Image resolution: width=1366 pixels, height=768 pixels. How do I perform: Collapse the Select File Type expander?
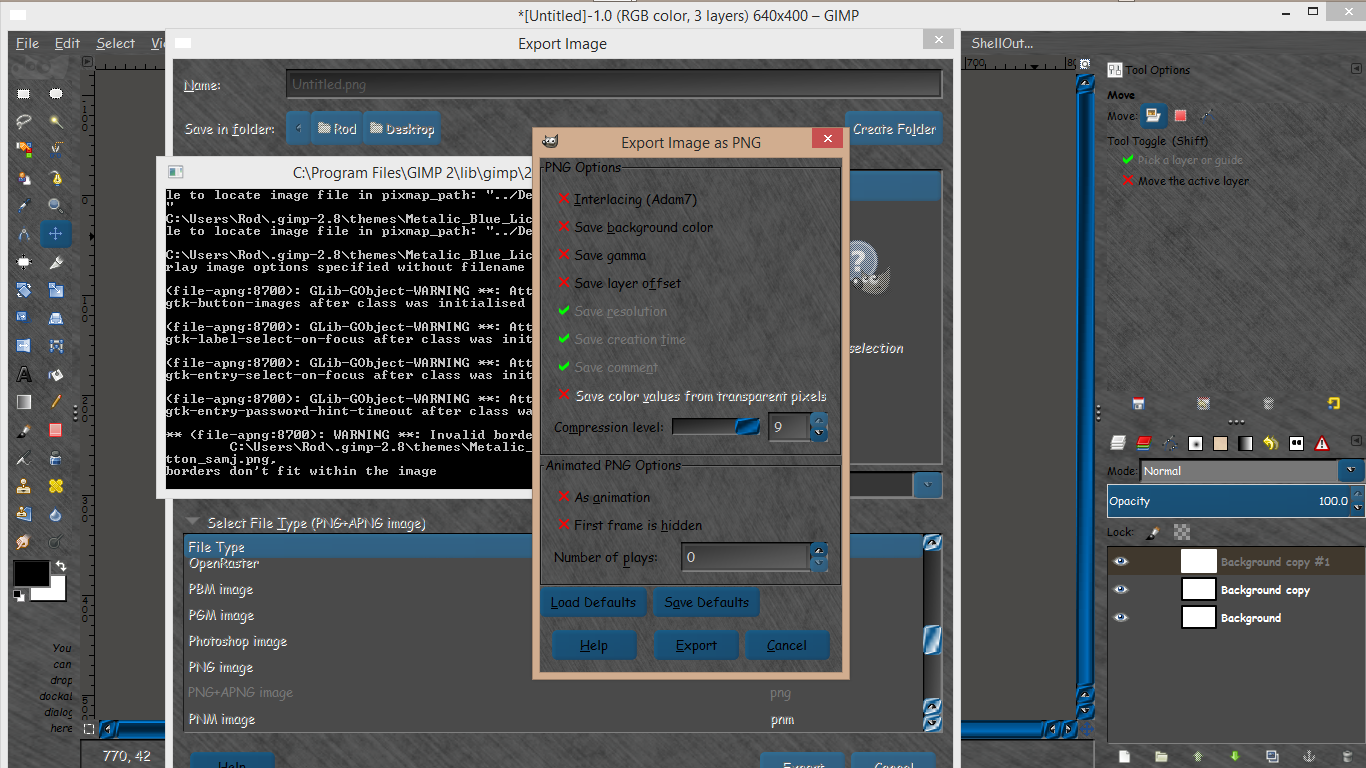(190, 523)
